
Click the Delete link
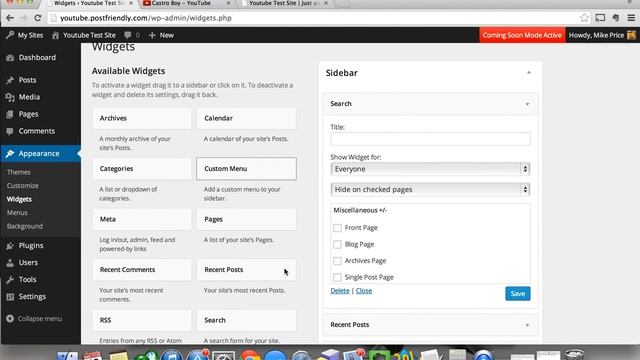(x=340, y=291)
